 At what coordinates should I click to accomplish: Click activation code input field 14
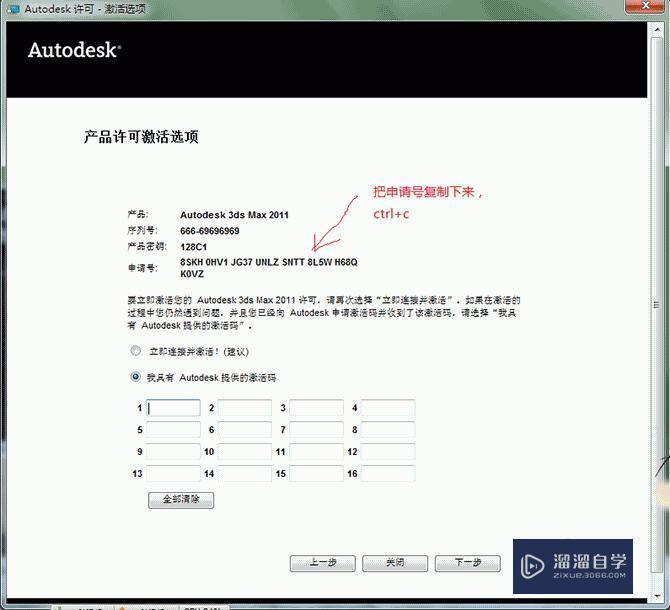pyautogui.click(x=245, y=474)
